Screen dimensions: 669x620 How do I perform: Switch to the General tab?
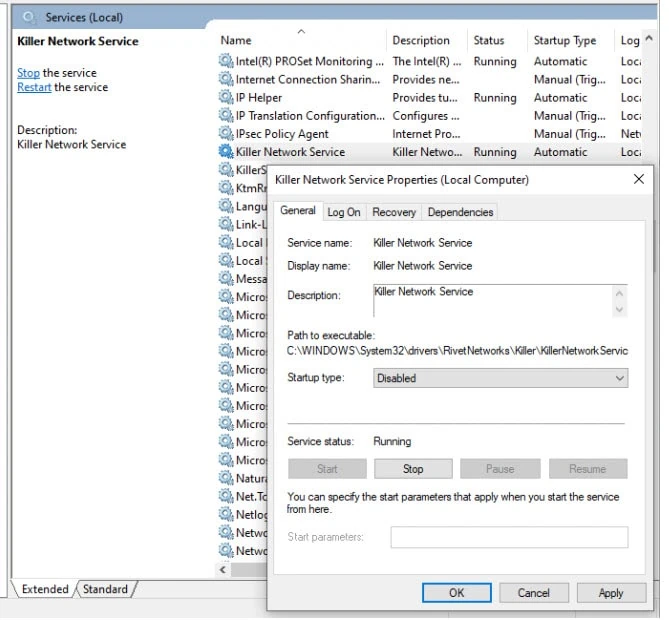click(x=298, y=211)
